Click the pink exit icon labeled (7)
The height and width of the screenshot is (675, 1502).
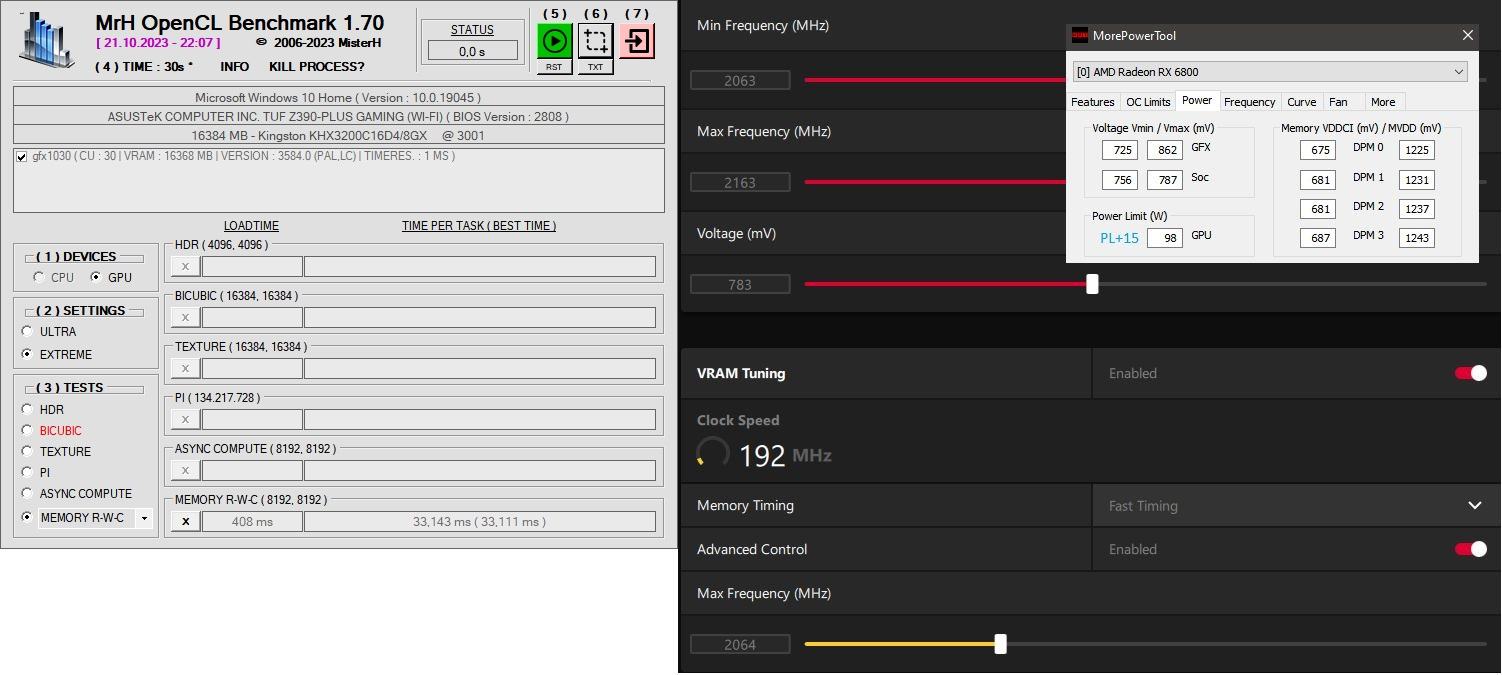(637, 41)
